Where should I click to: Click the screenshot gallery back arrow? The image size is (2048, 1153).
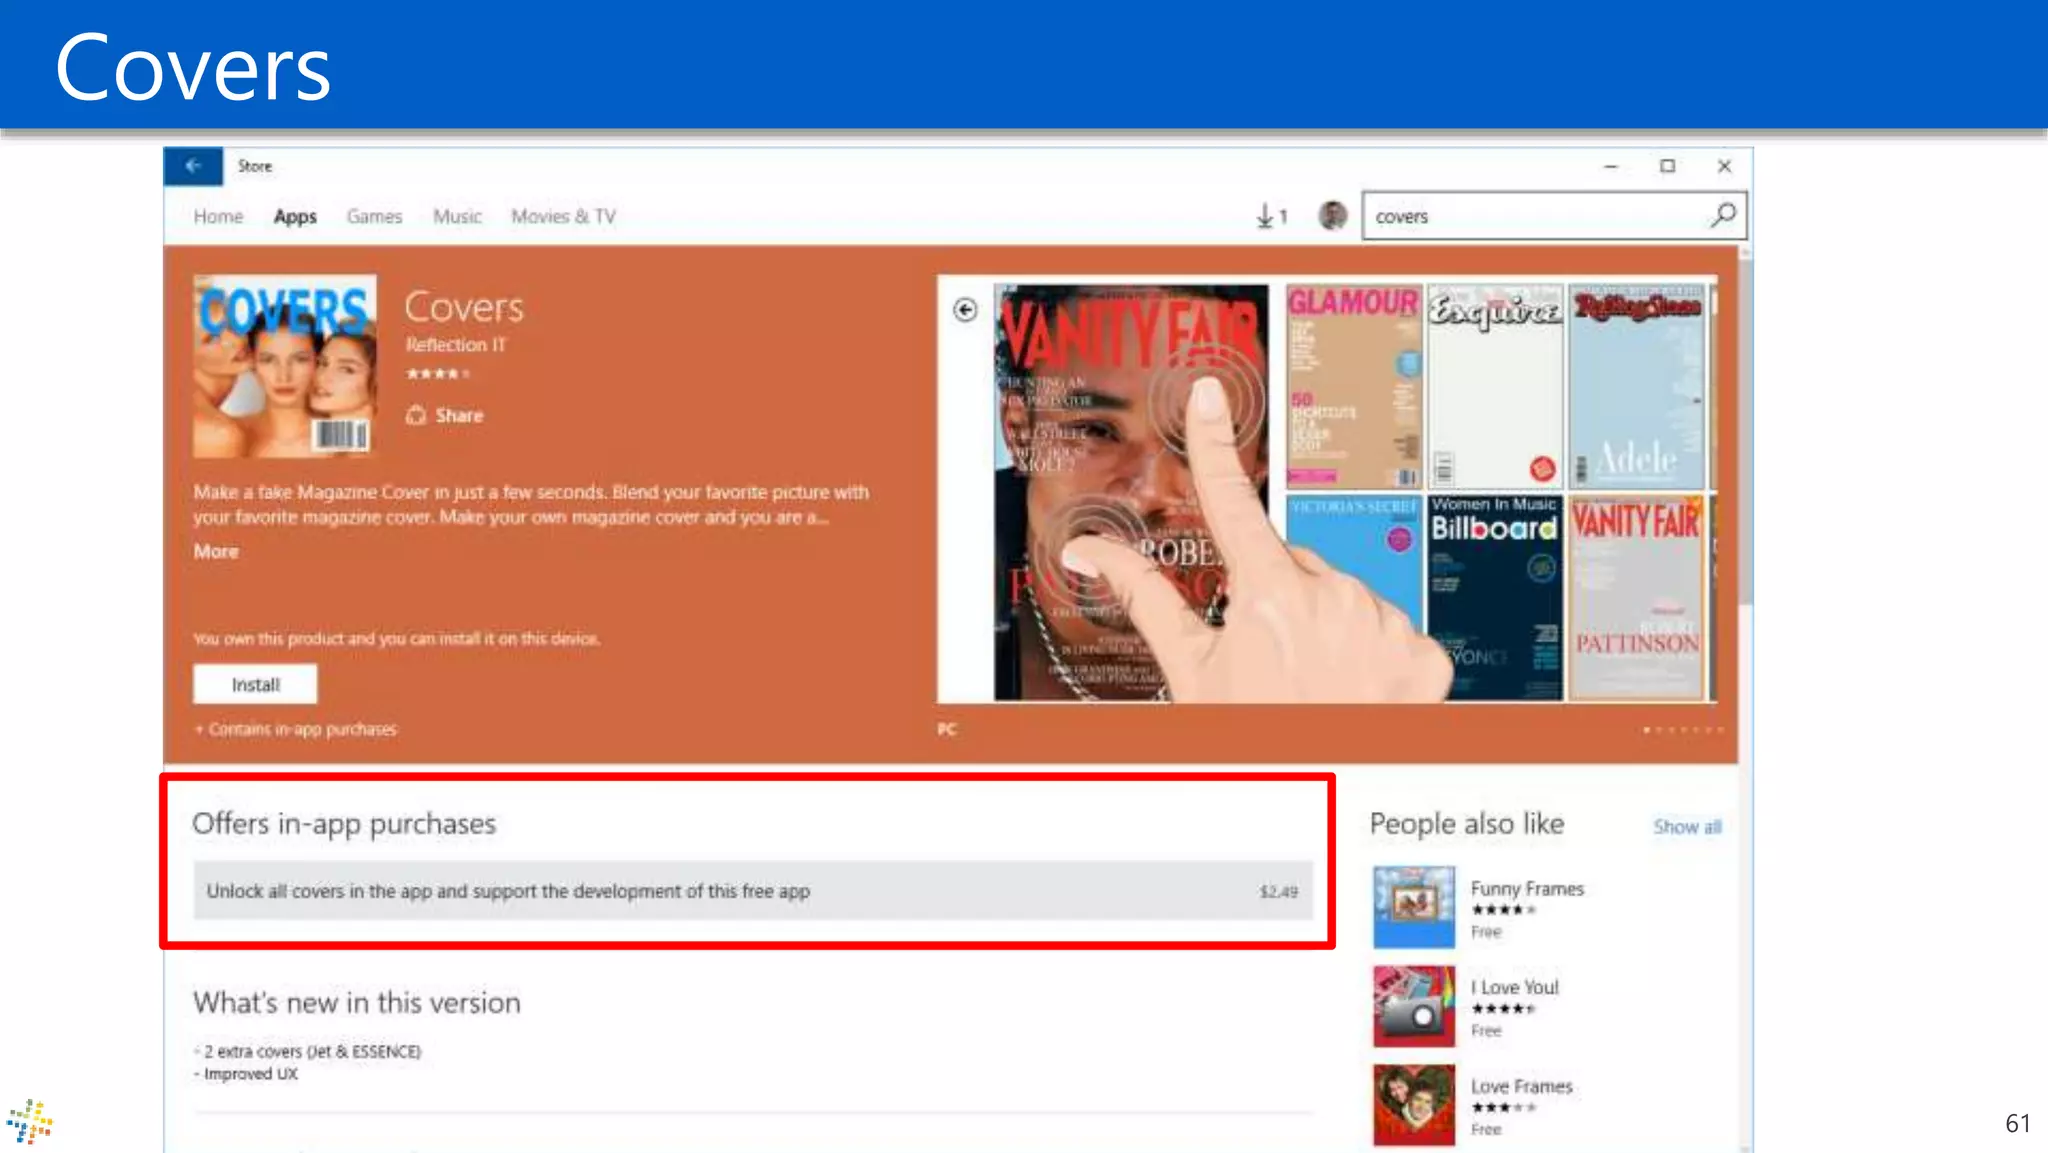[x=965, y=310]
